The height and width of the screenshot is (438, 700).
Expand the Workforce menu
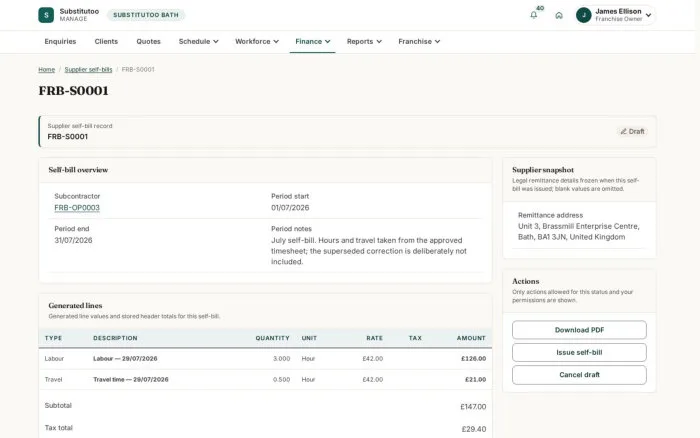click(257, 42)
